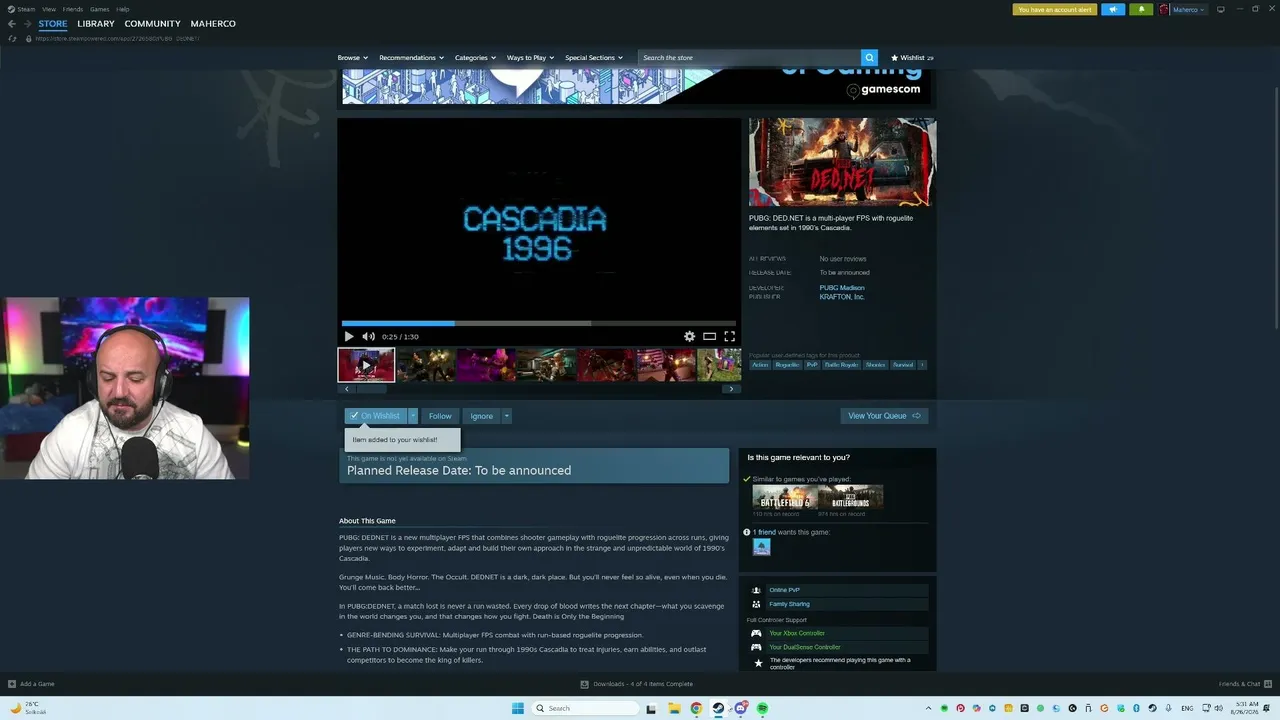Image resolution: width=1280 pixels, height=720 pixels.
Task: Click the Battle Royale tag
Action: 841,365
